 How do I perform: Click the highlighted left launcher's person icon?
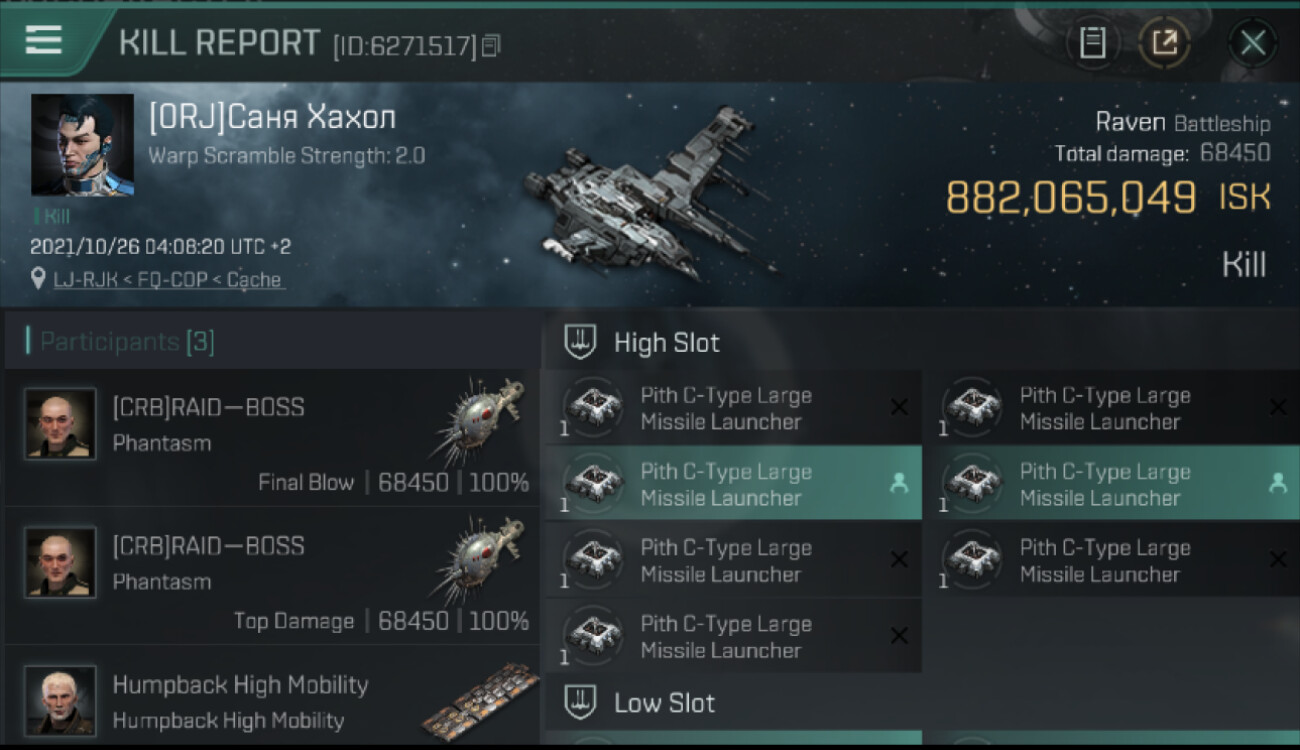coord(898,484)
